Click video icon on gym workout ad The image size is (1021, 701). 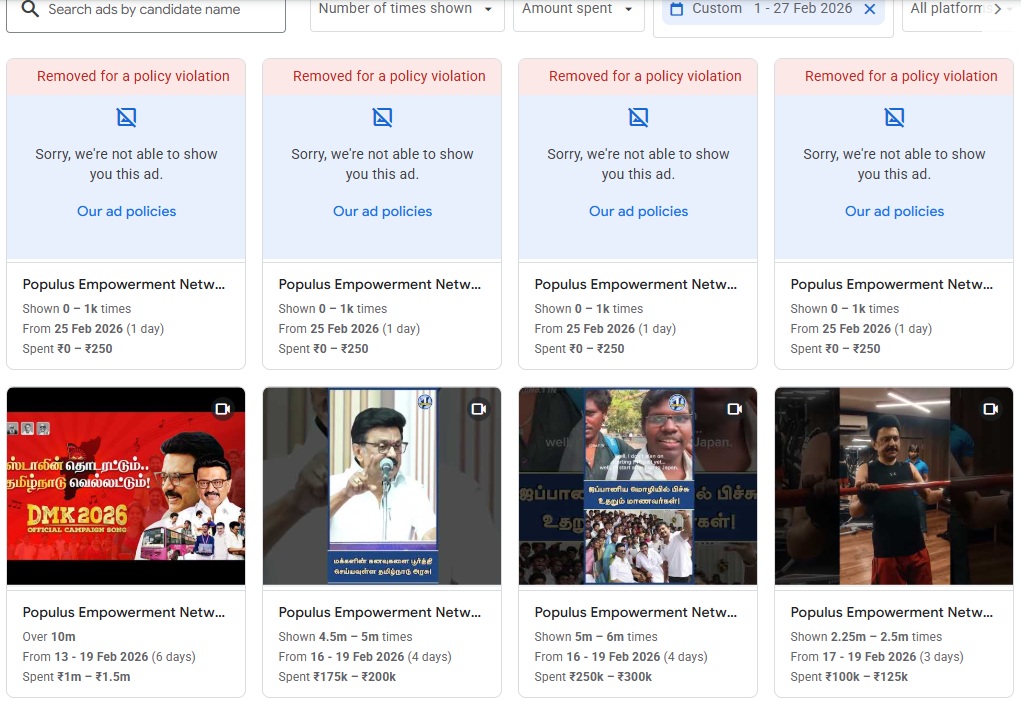[x=990, y=409]
